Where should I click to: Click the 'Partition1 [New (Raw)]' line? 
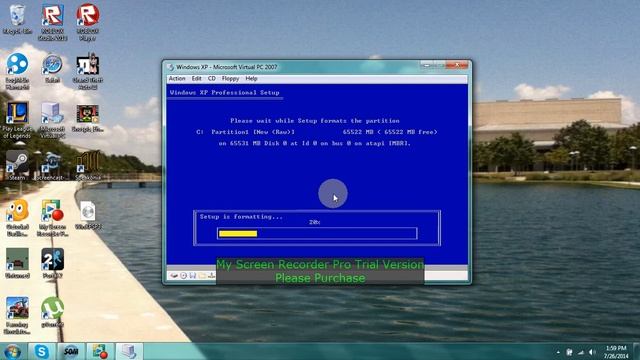point(316,132)
